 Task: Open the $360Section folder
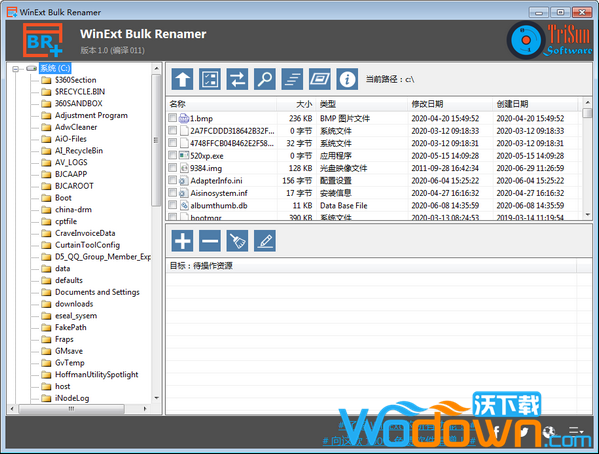coord(76,80)
